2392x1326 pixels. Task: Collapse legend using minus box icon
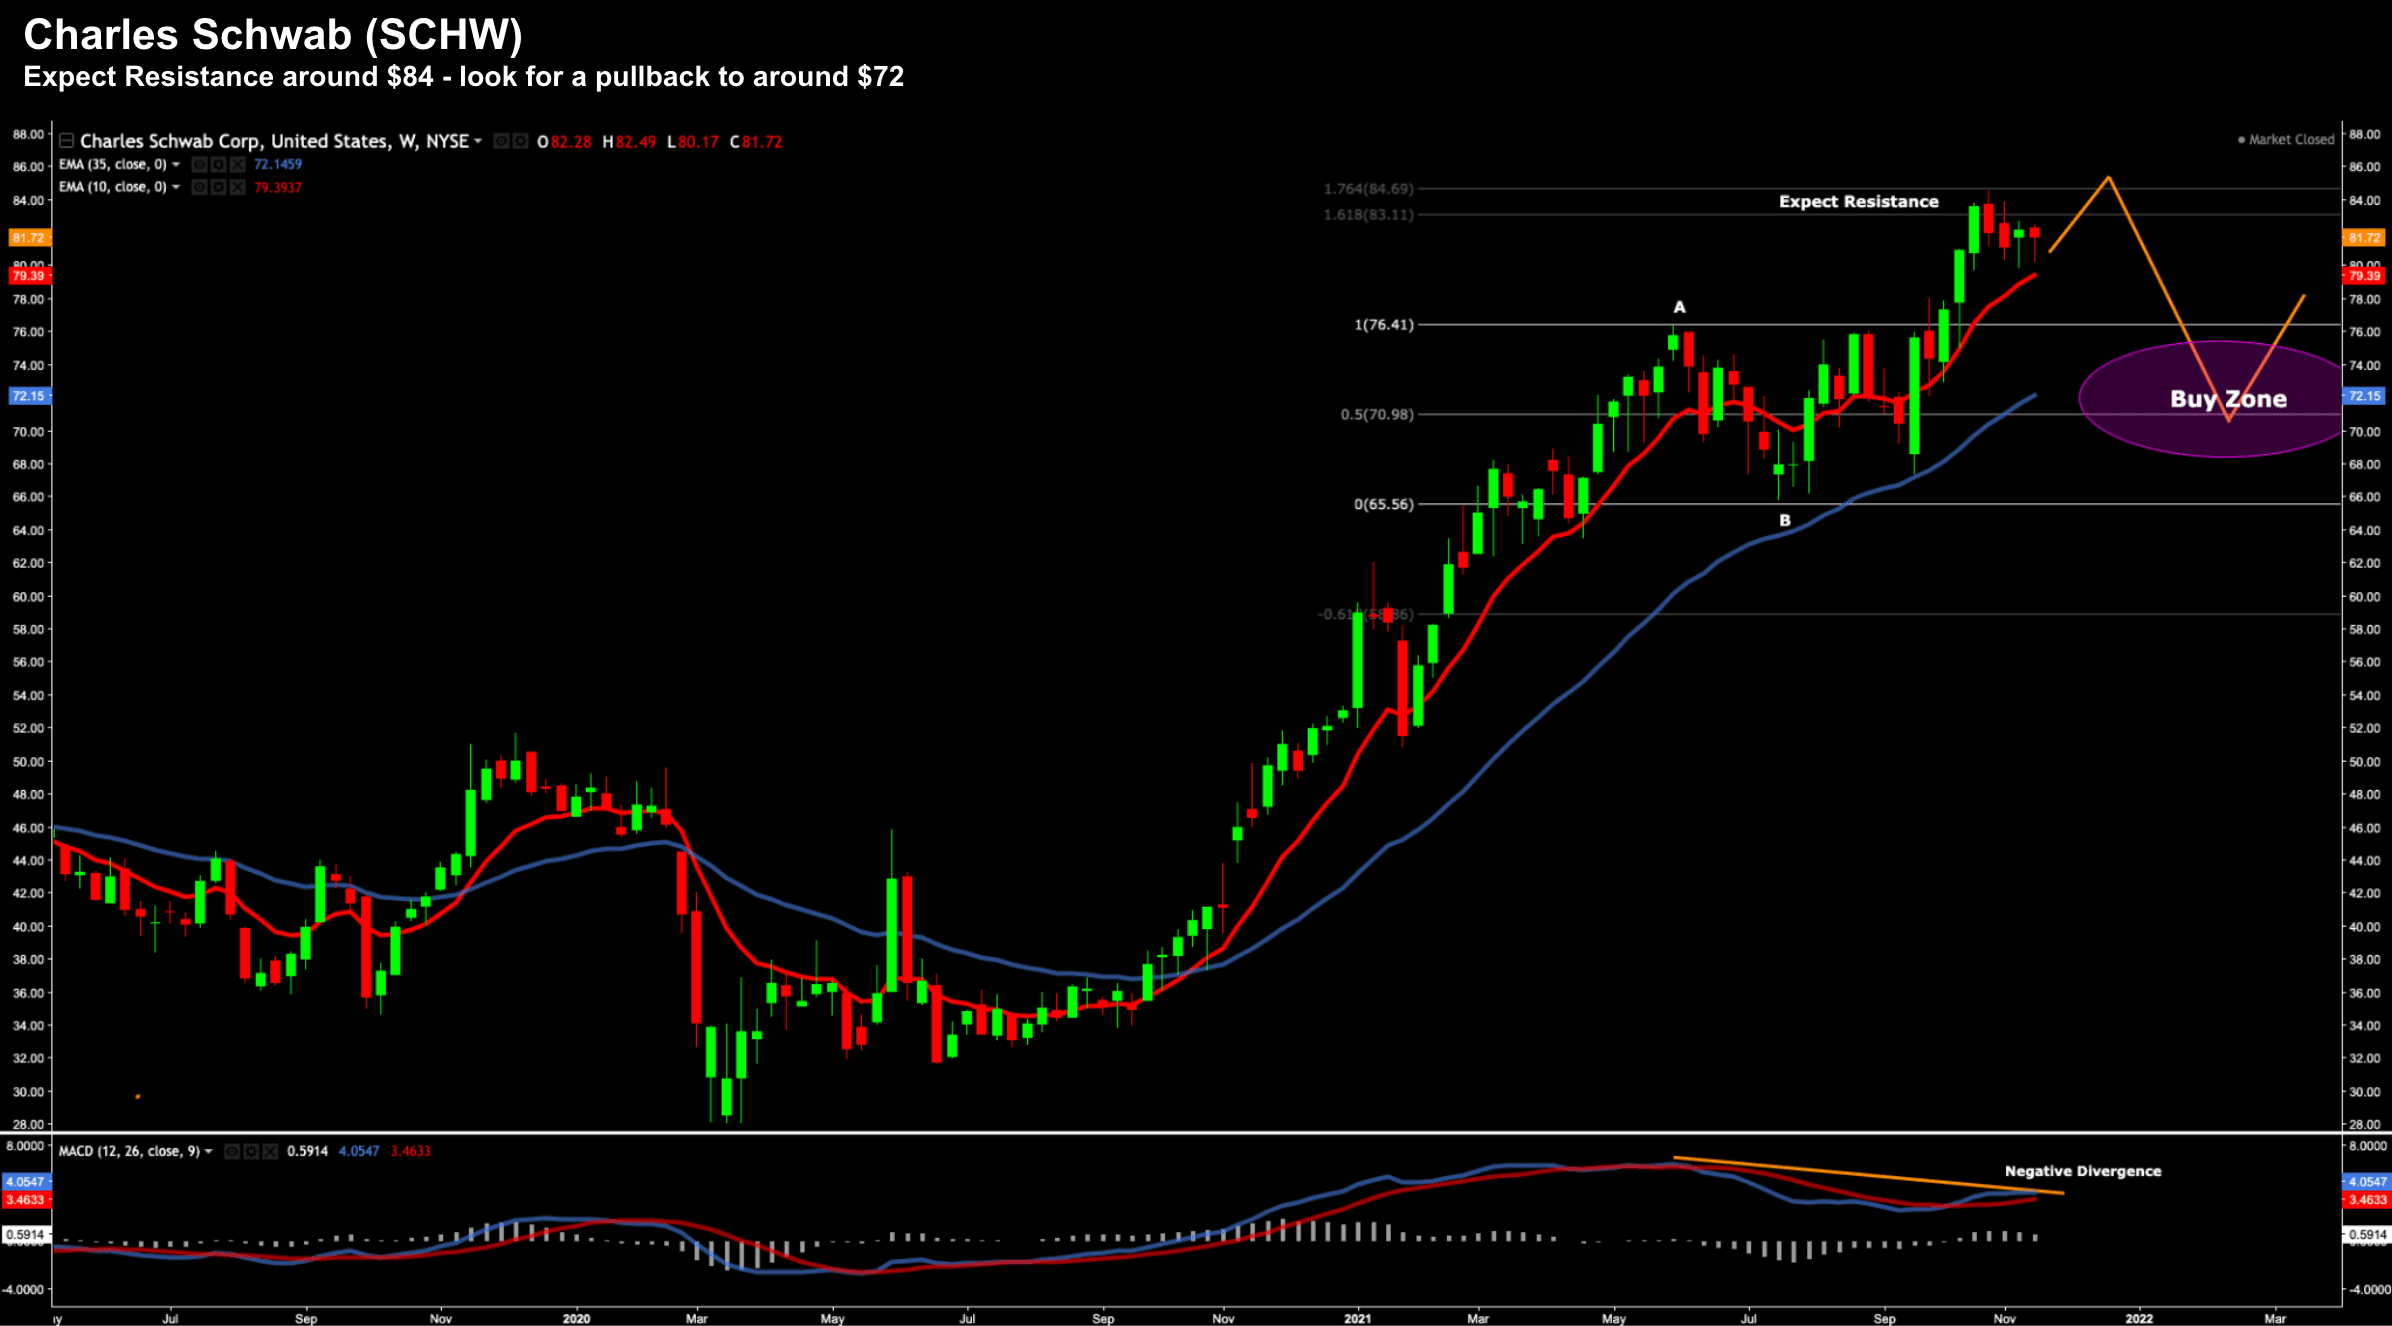point(66,141)
